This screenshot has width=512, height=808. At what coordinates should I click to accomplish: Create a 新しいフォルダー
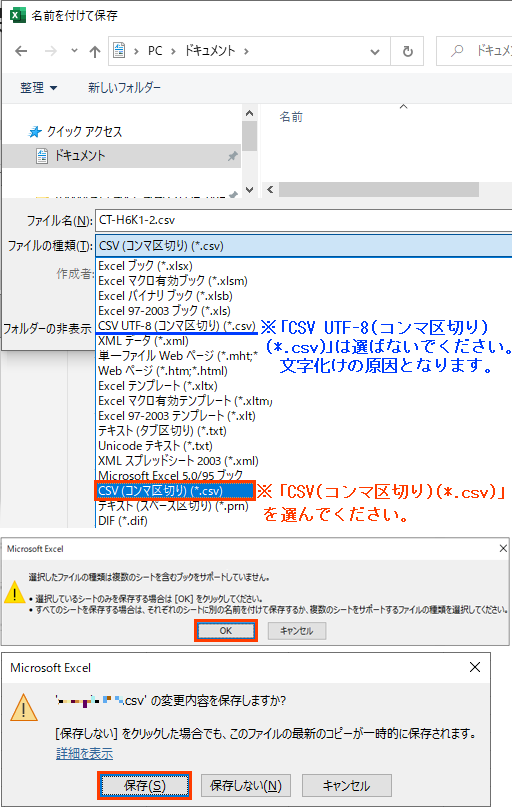coord(124,88)
